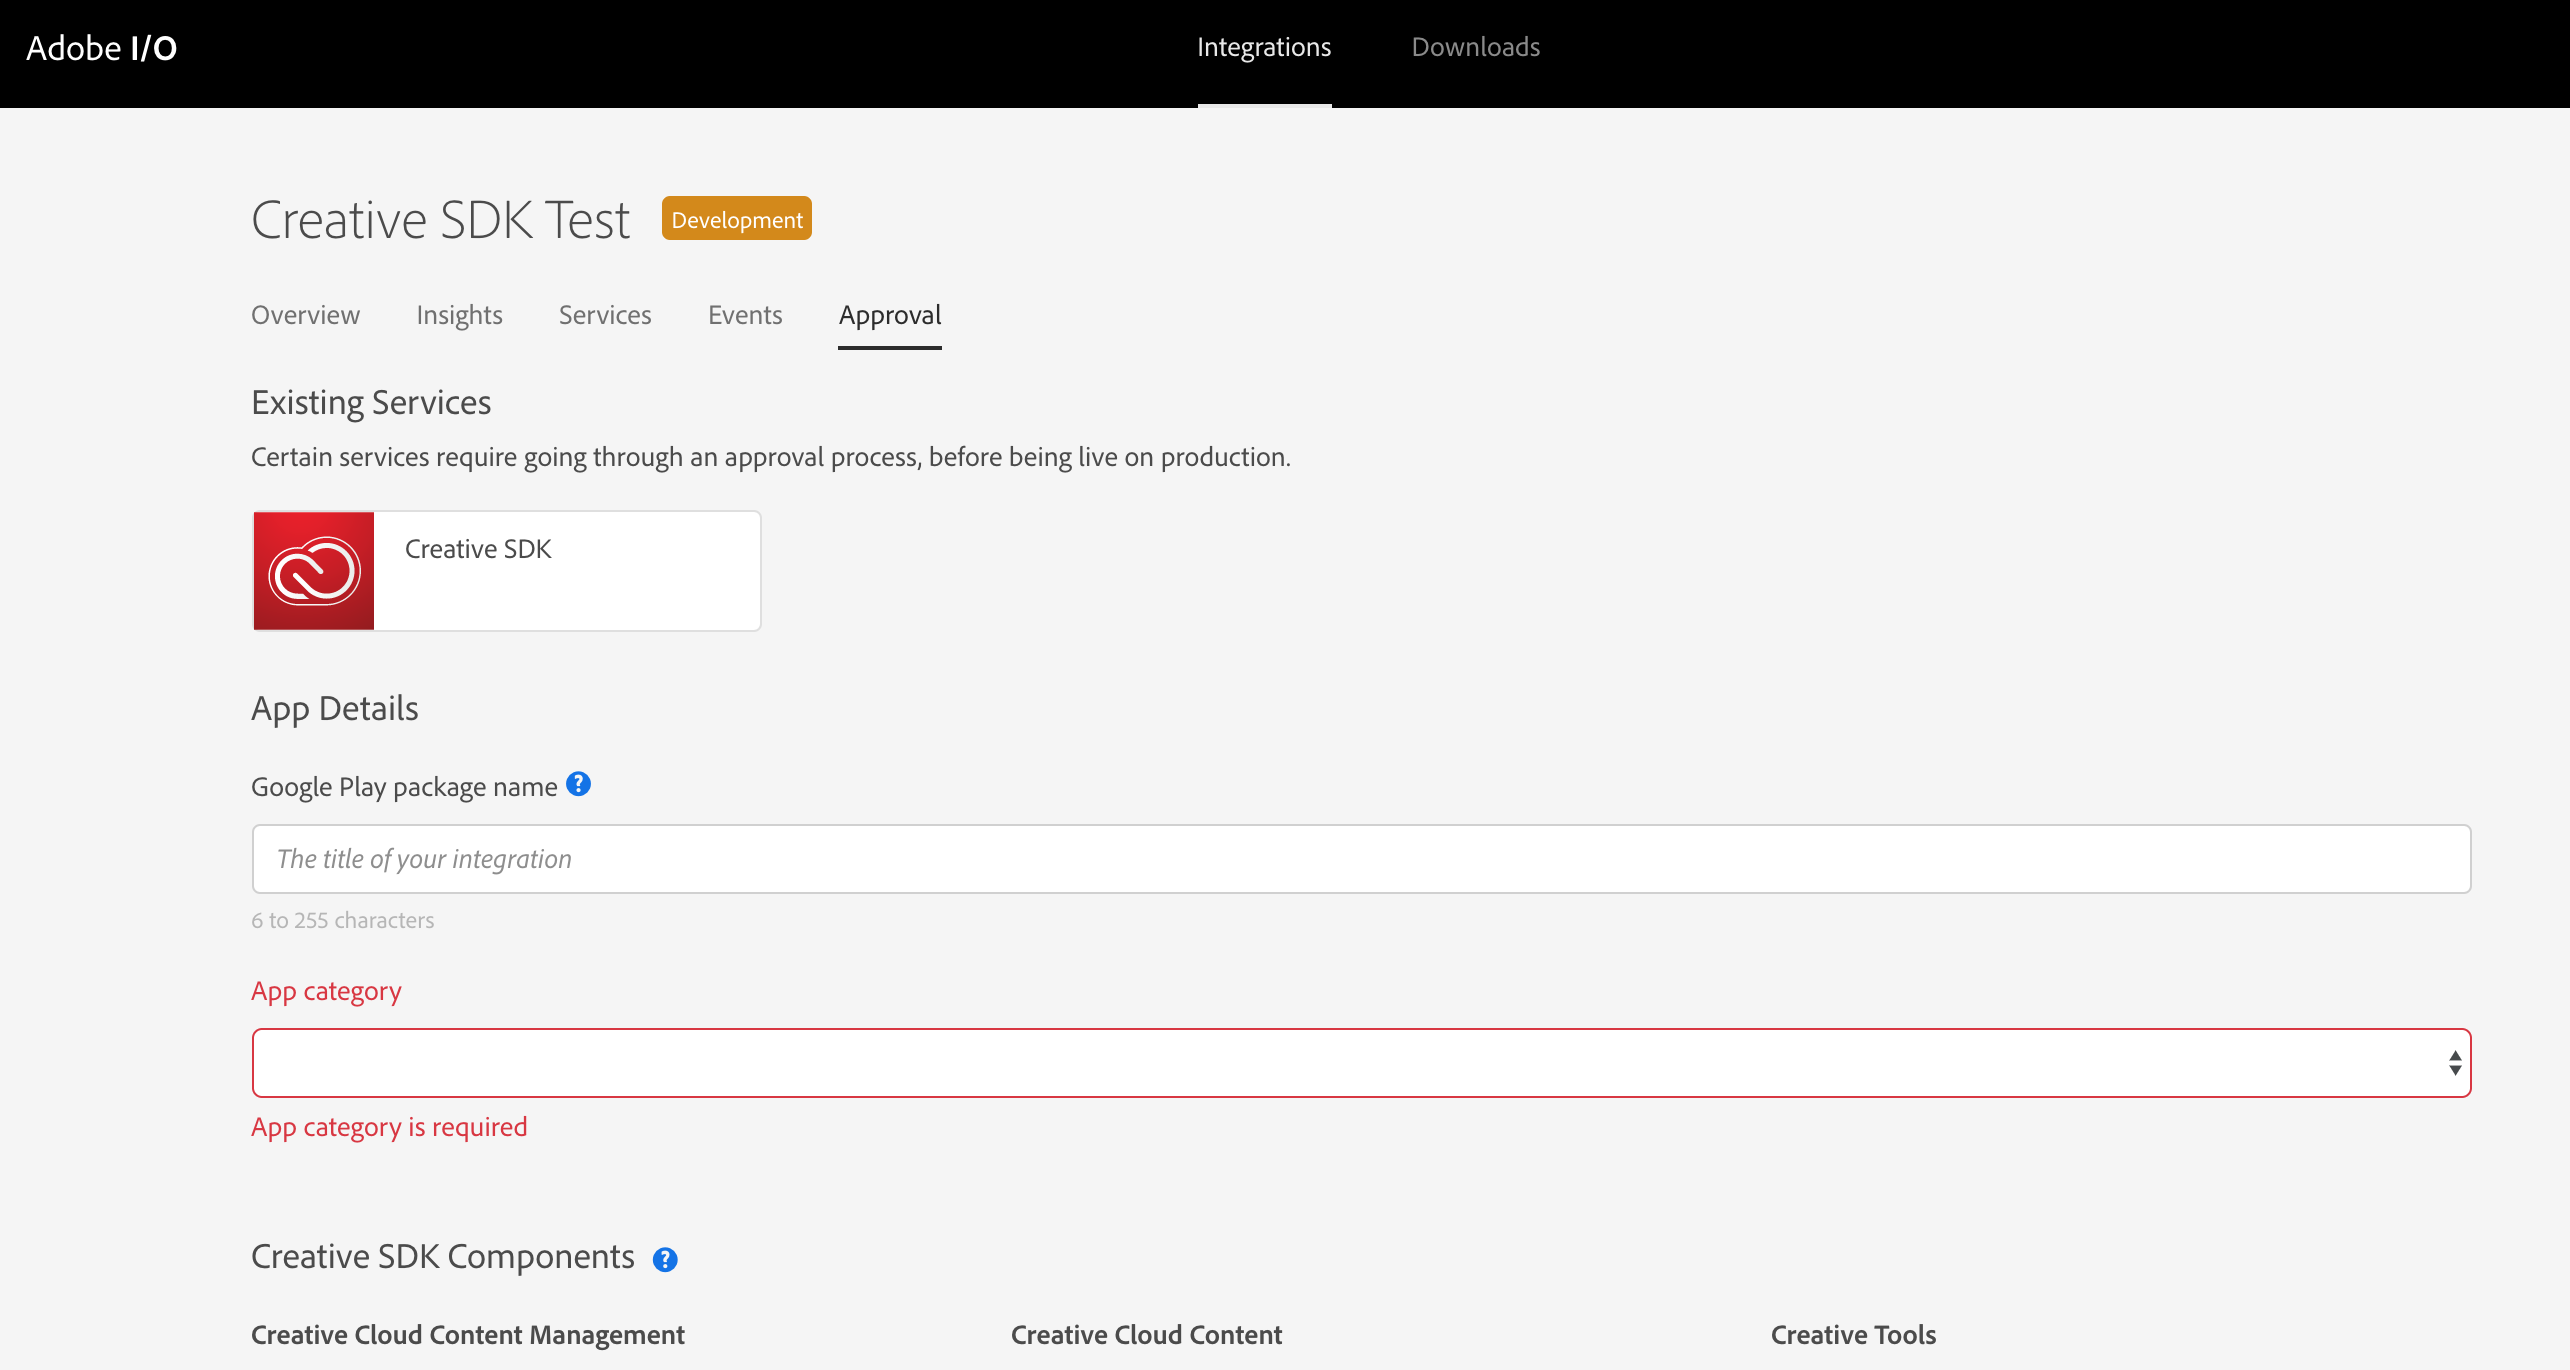Click the App category is required message
This screenshot has height=1370, width=2570.
pyautogui.click(x=389, y=1127)
